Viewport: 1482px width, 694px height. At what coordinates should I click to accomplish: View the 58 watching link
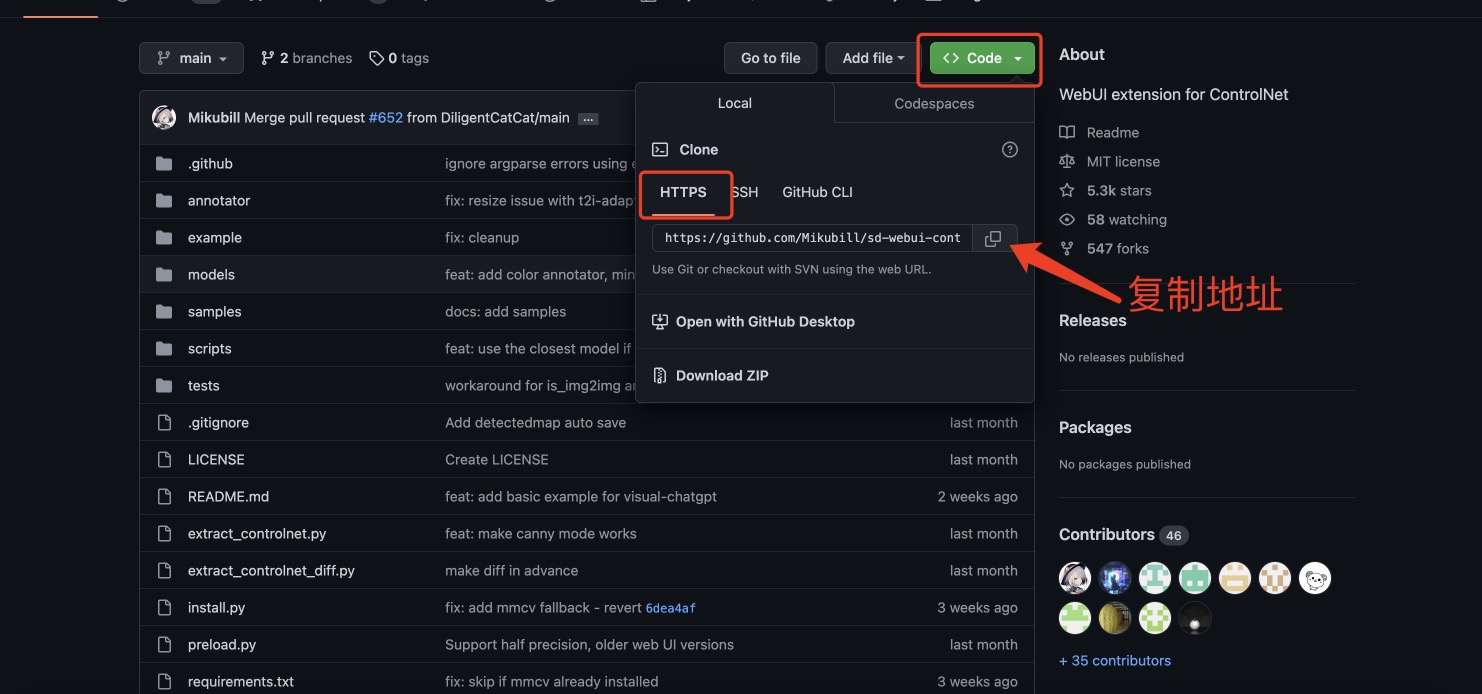pyautogui.click(x=1127, y=219)
